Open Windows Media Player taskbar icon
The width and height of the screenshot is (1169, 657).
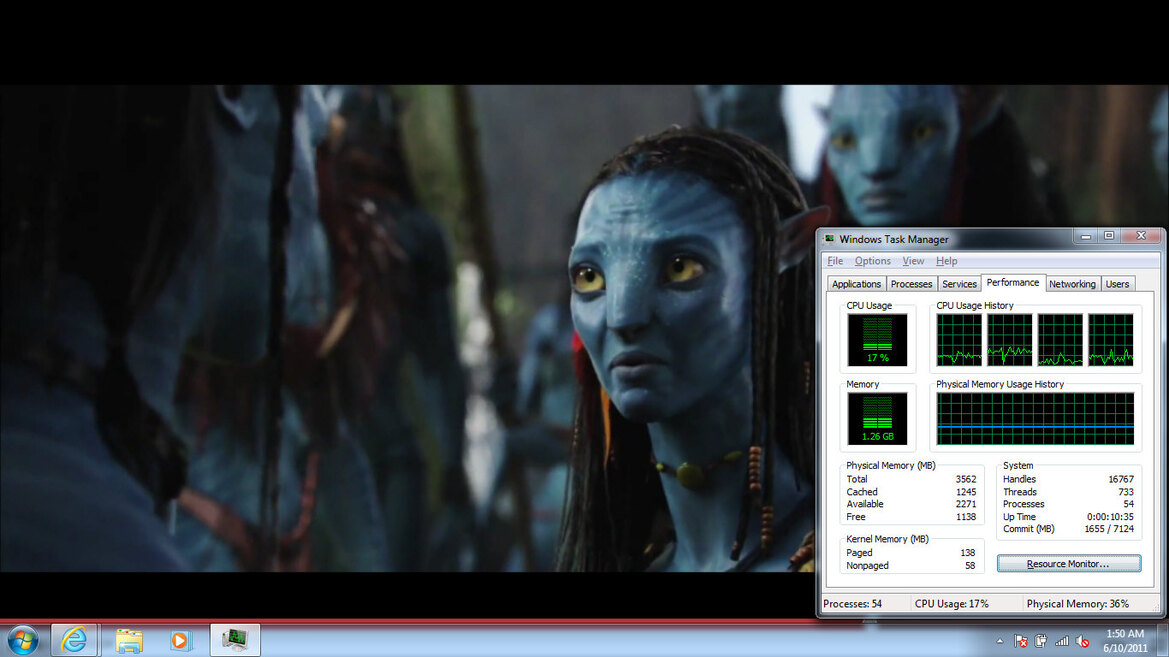180,641
